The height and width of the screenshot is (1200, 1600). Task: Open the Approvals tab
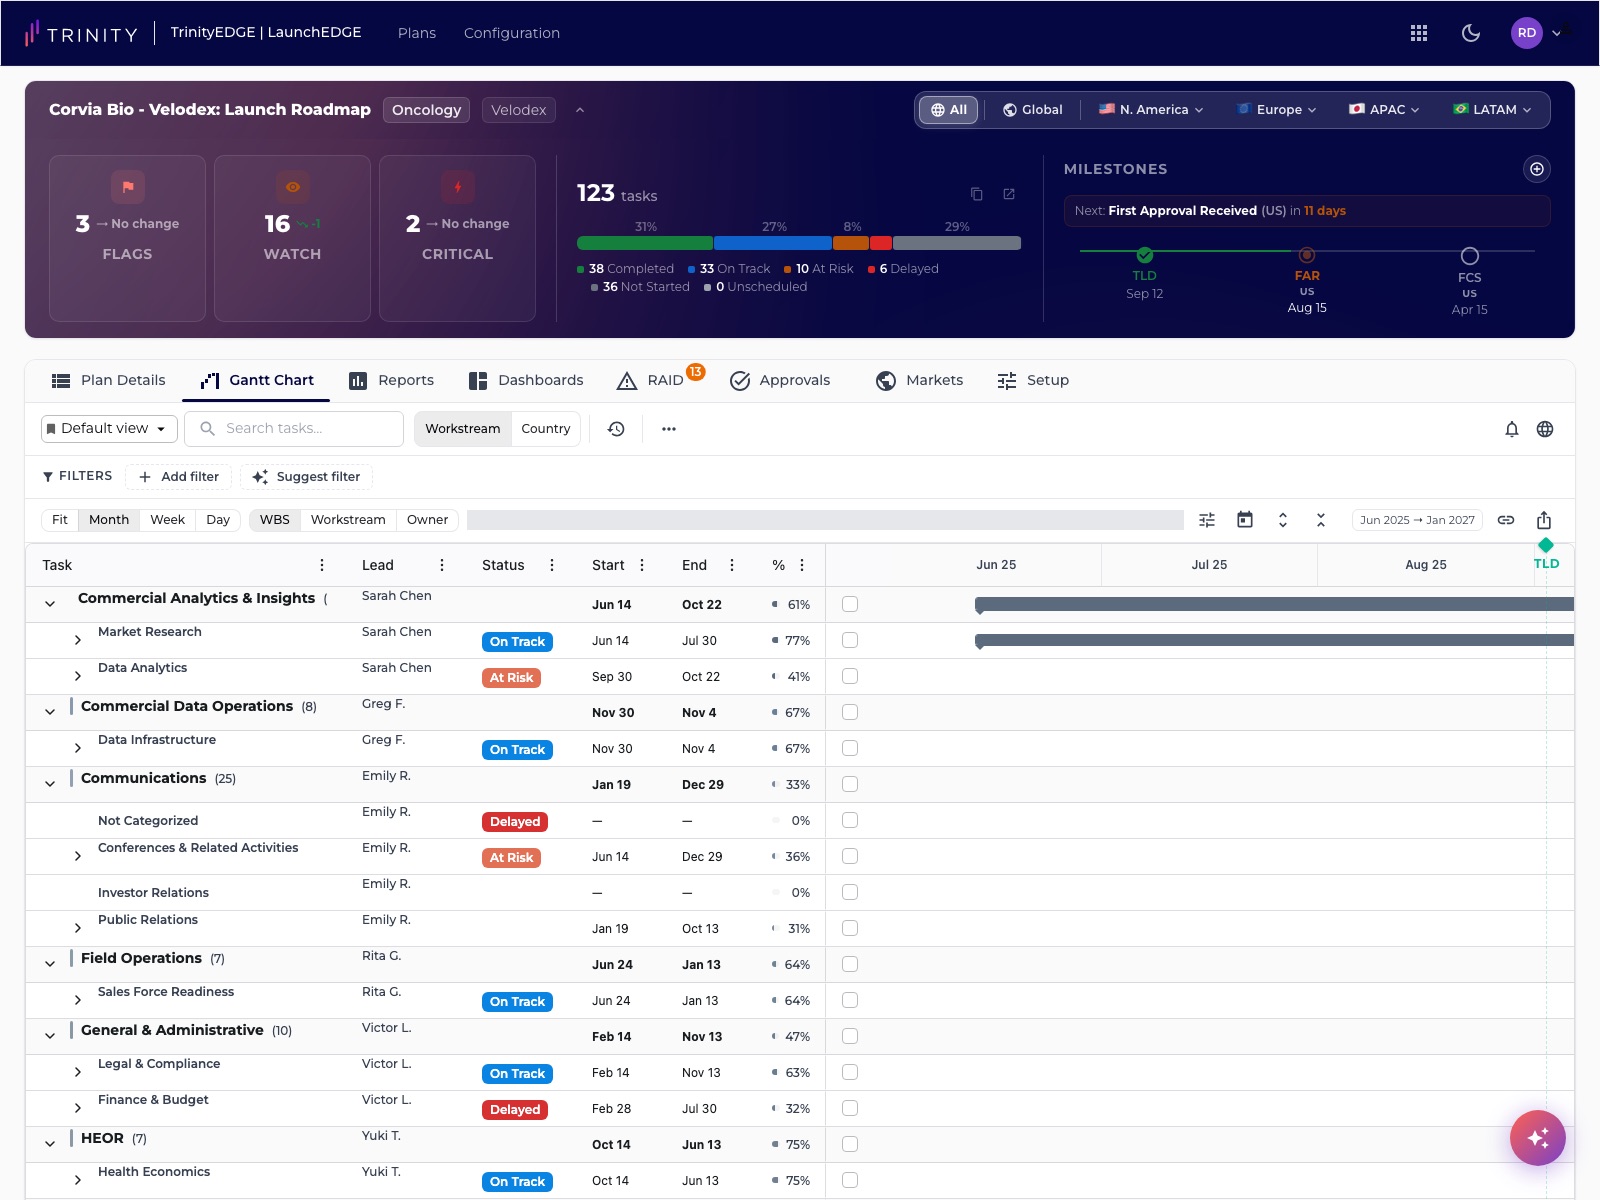(x=780, y=380)
